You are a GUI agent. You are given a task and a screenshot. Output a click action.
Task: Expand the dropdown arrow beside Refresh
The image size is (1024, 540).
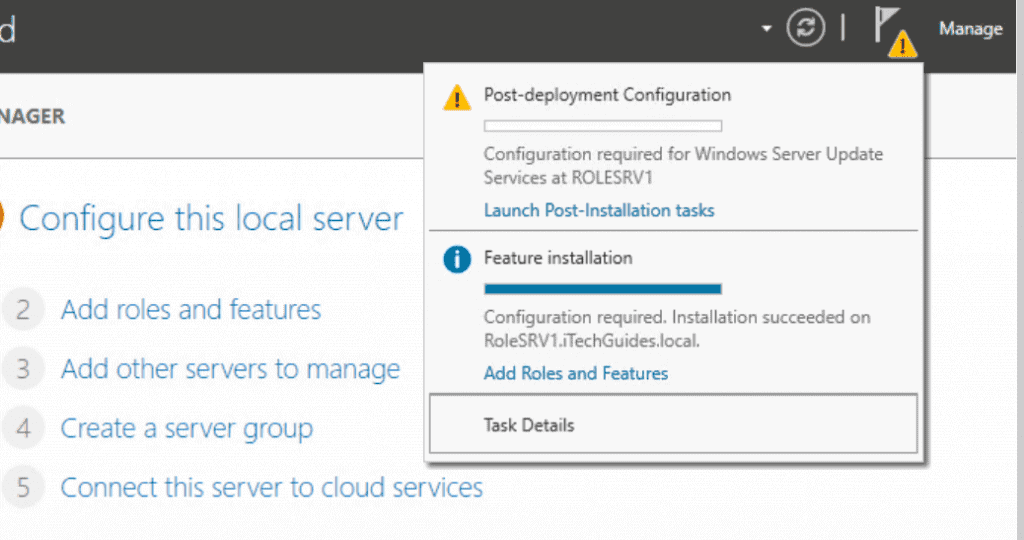point(766,29)
